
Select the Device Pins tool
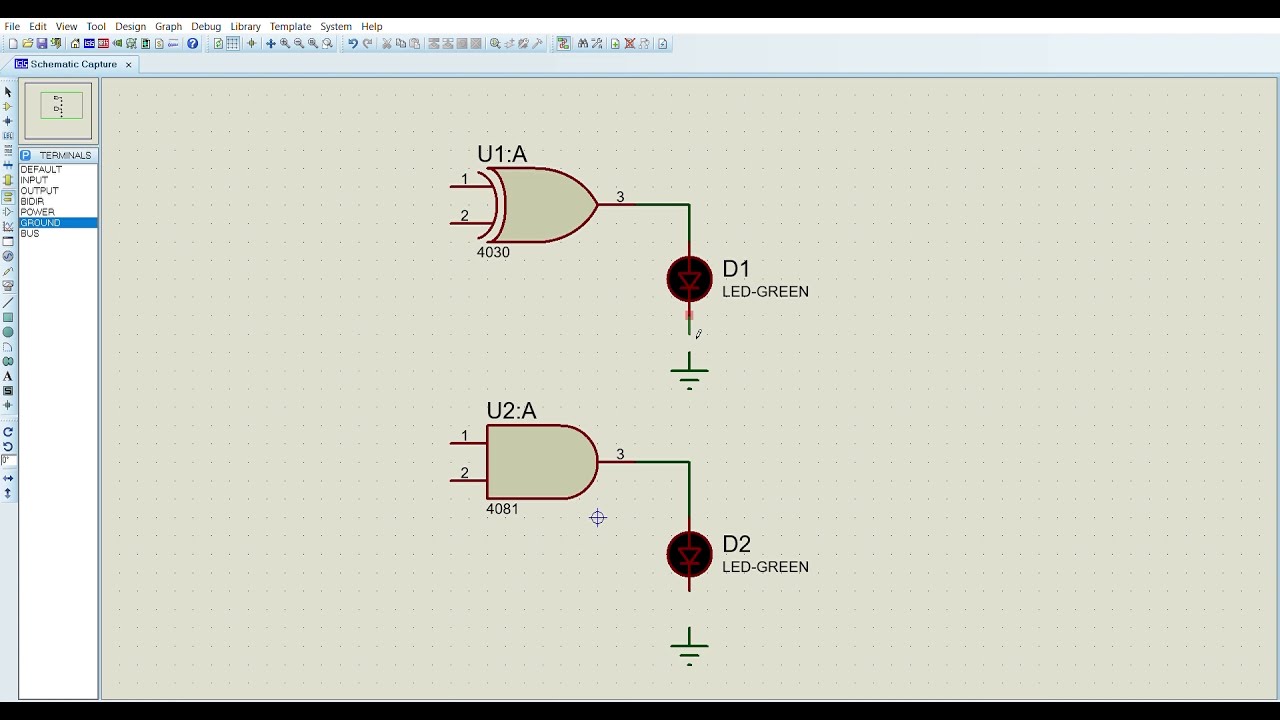point(8,211)
